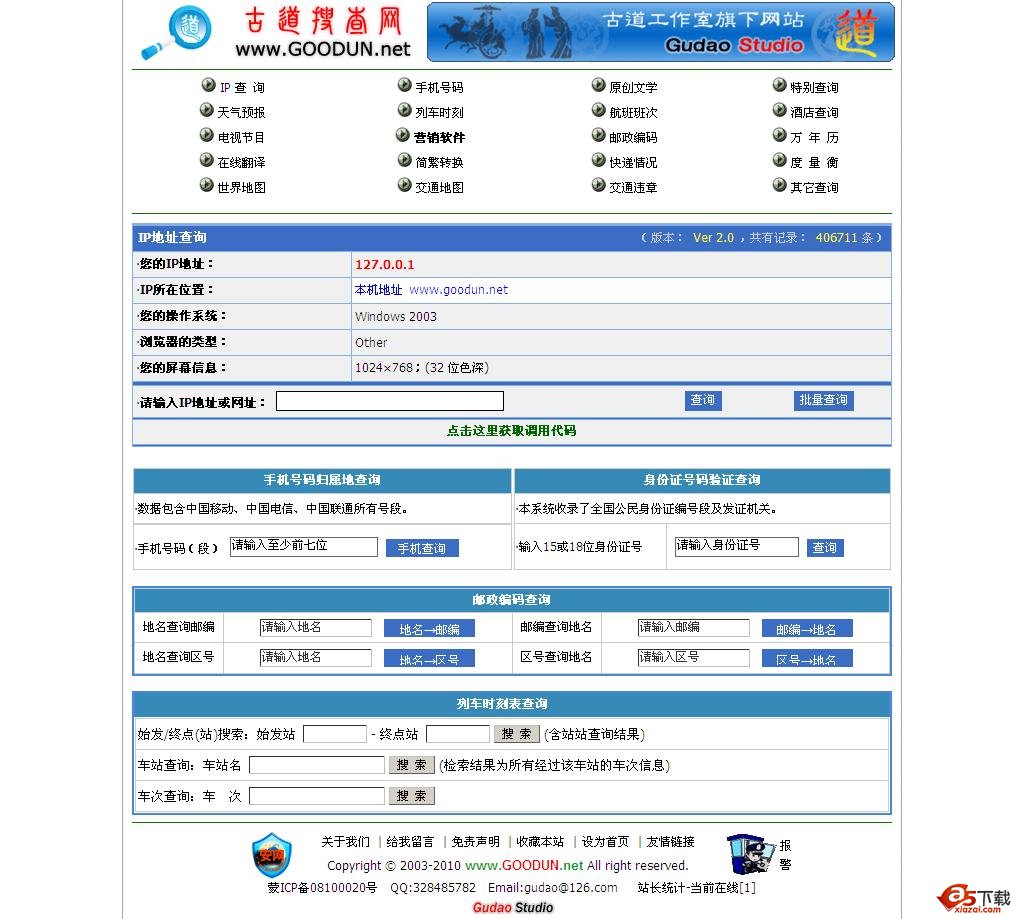Click the 地名→邮编 conversion button

tap(429, 628)
